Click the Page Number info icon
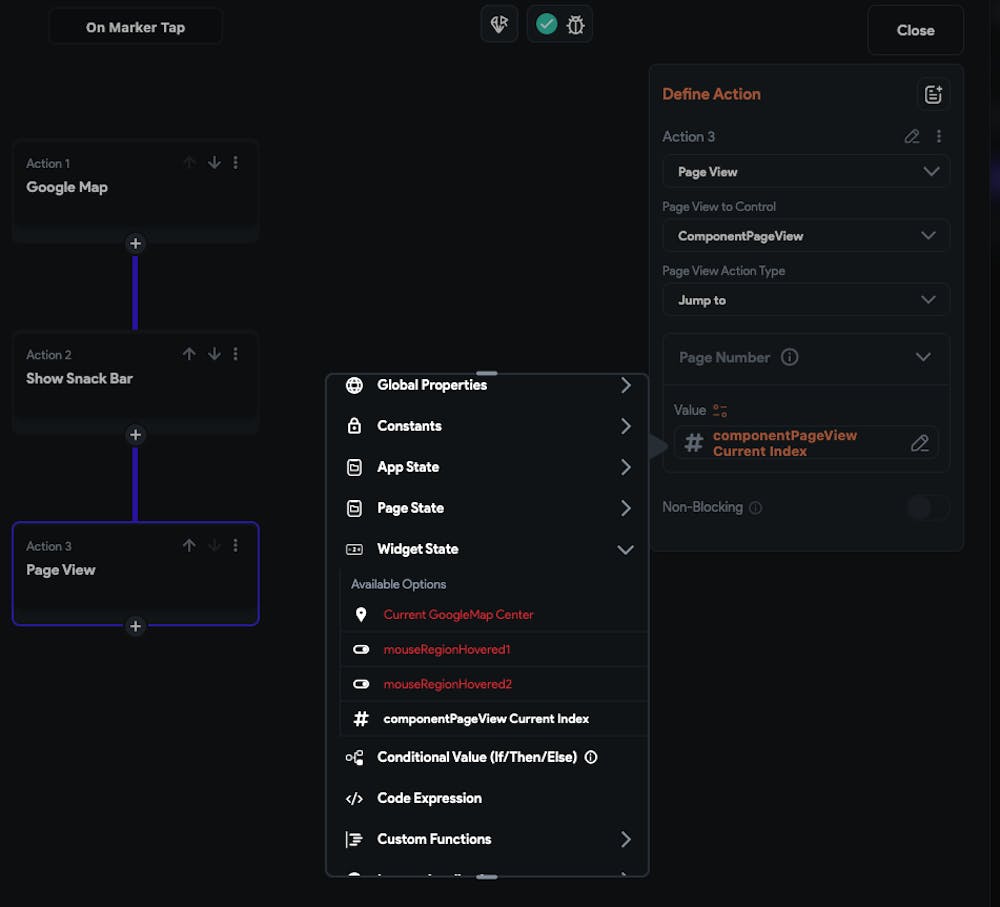 pos(789,357)
